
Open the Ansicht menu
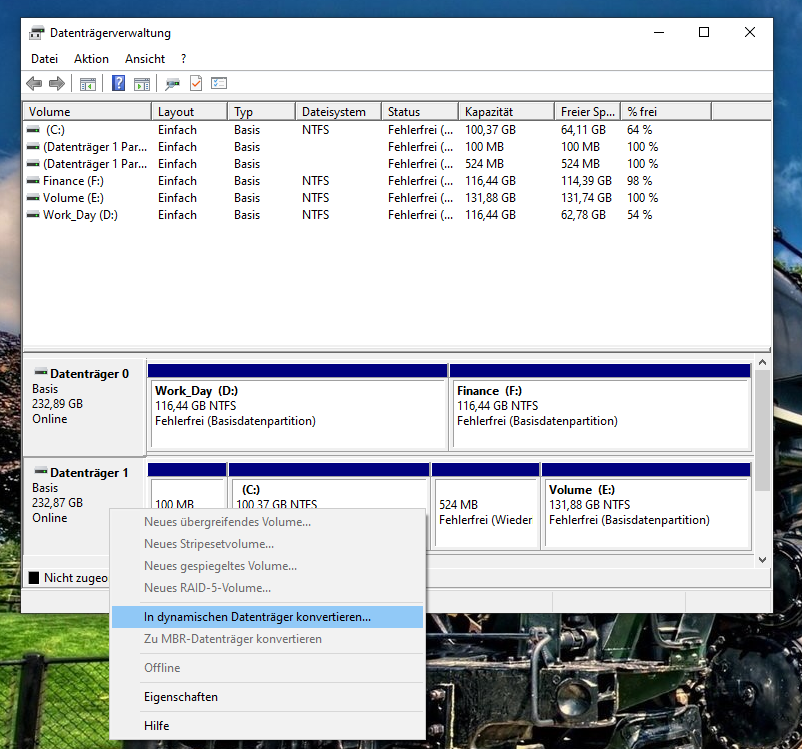pos(145,59)
